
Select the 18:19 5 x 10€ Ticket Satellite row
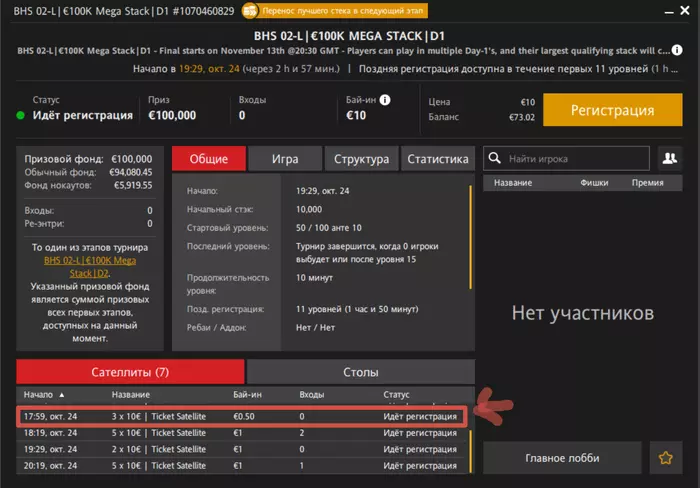[x=242, y=433]
